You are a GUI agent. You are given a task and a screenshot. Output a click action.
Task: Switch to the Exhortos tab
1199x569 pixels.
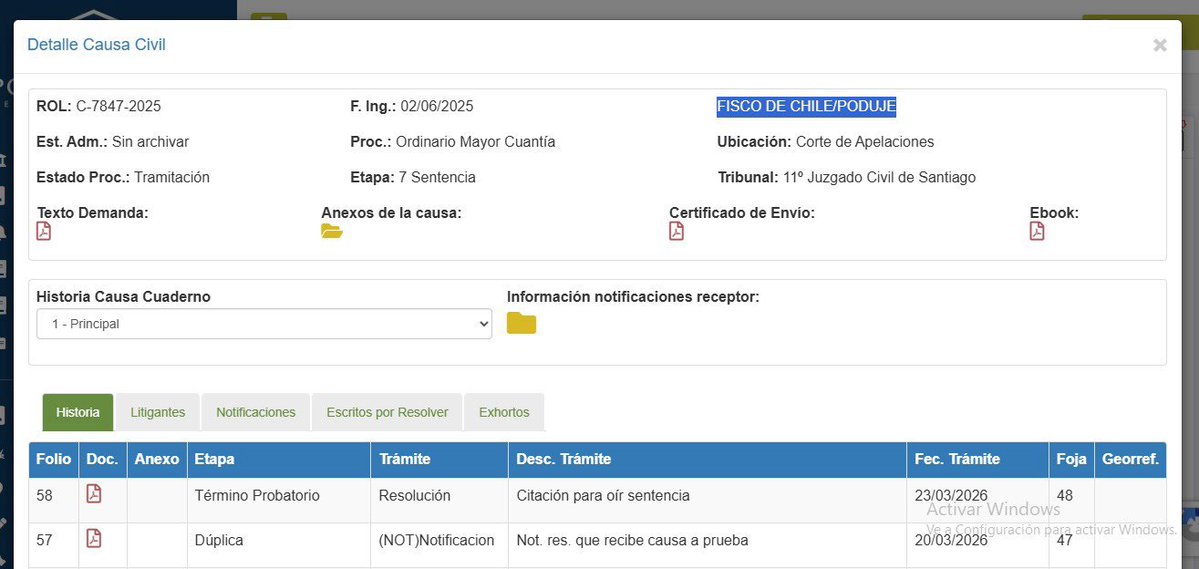504,412
